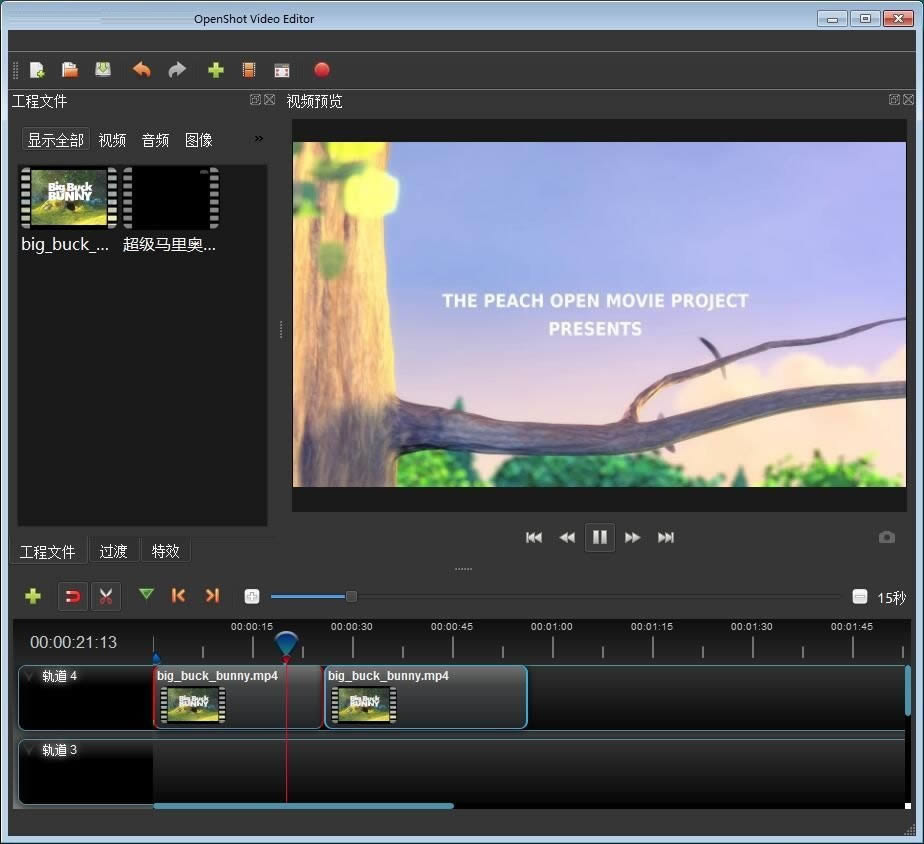Image resolution: width=924 pixels, height=844 pixels.
Task: Click the small blue marker at timeline start
Action: click(x=156, y=658)
